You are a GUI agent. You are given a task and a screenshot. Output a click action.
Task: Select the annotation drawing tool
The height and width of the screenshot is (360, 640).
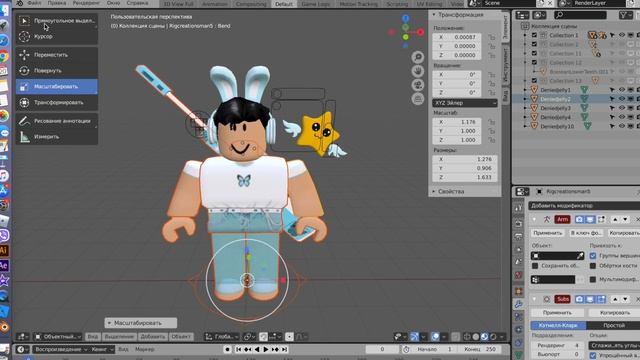coord(57,121)
